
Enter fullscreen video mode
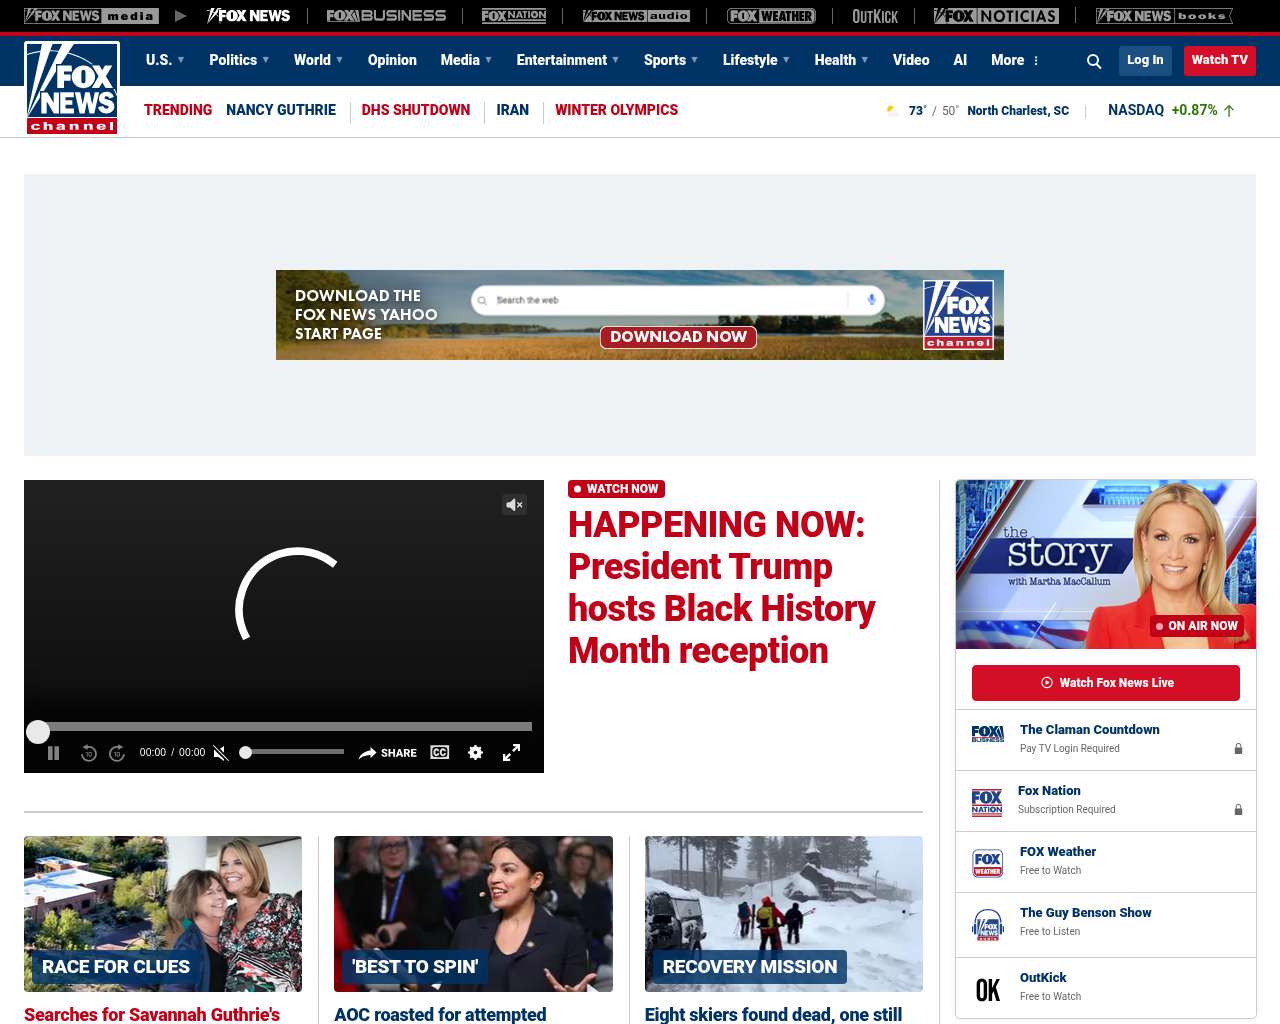click(511, 752)
